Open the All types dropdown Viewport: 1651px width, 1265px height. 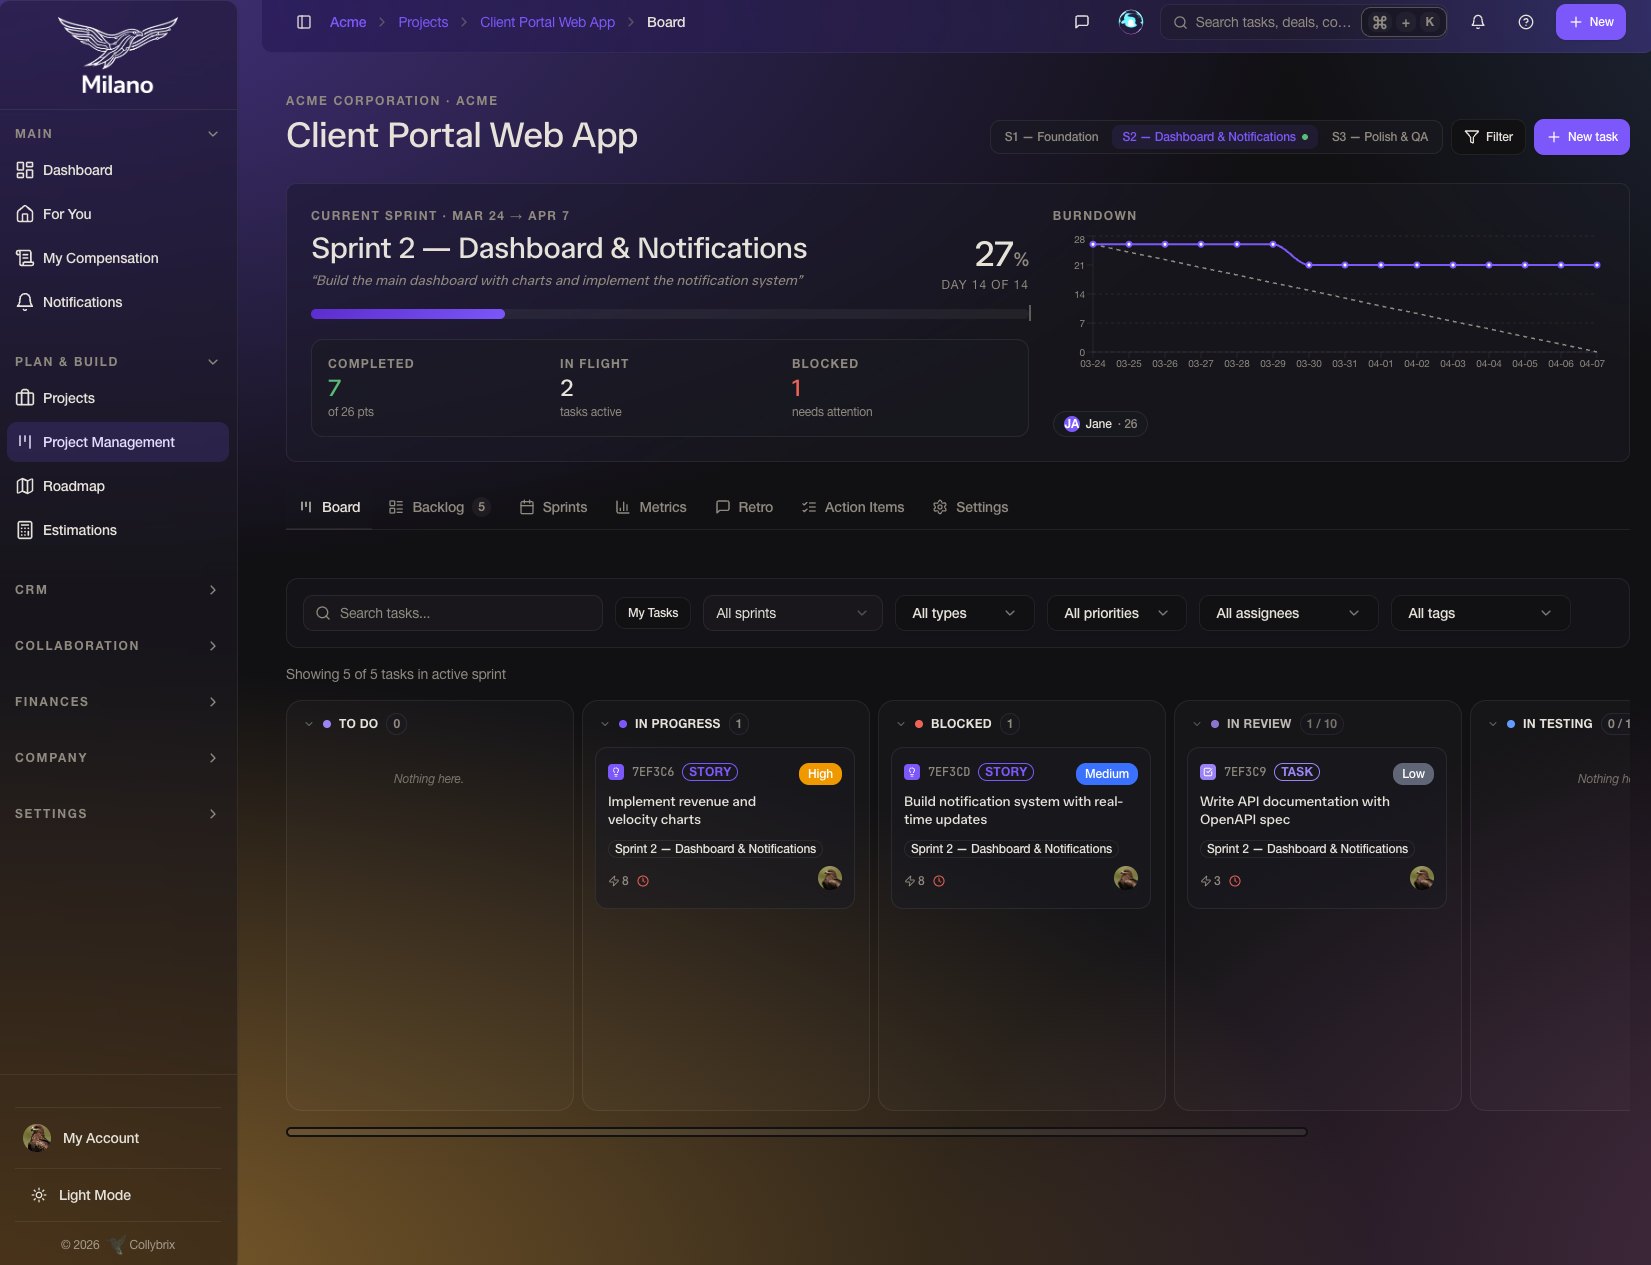coord(964,613)
